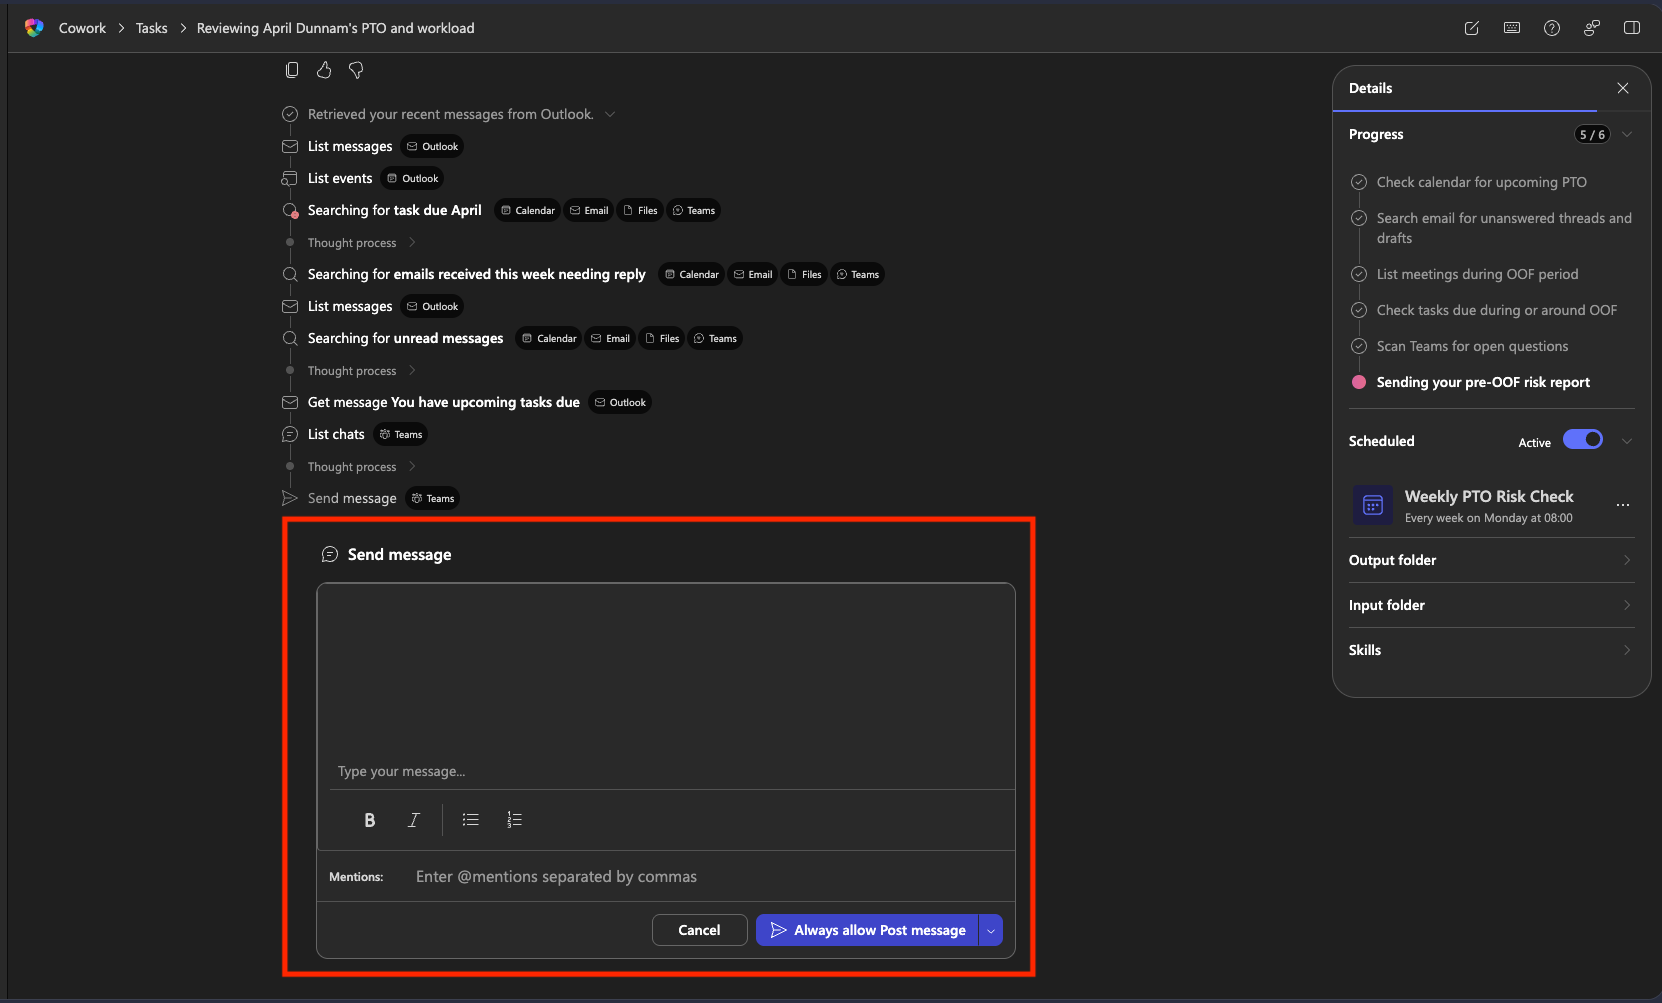Click the thumbs down feedback icon
Screen dimensions: 1662x1003
356,70
